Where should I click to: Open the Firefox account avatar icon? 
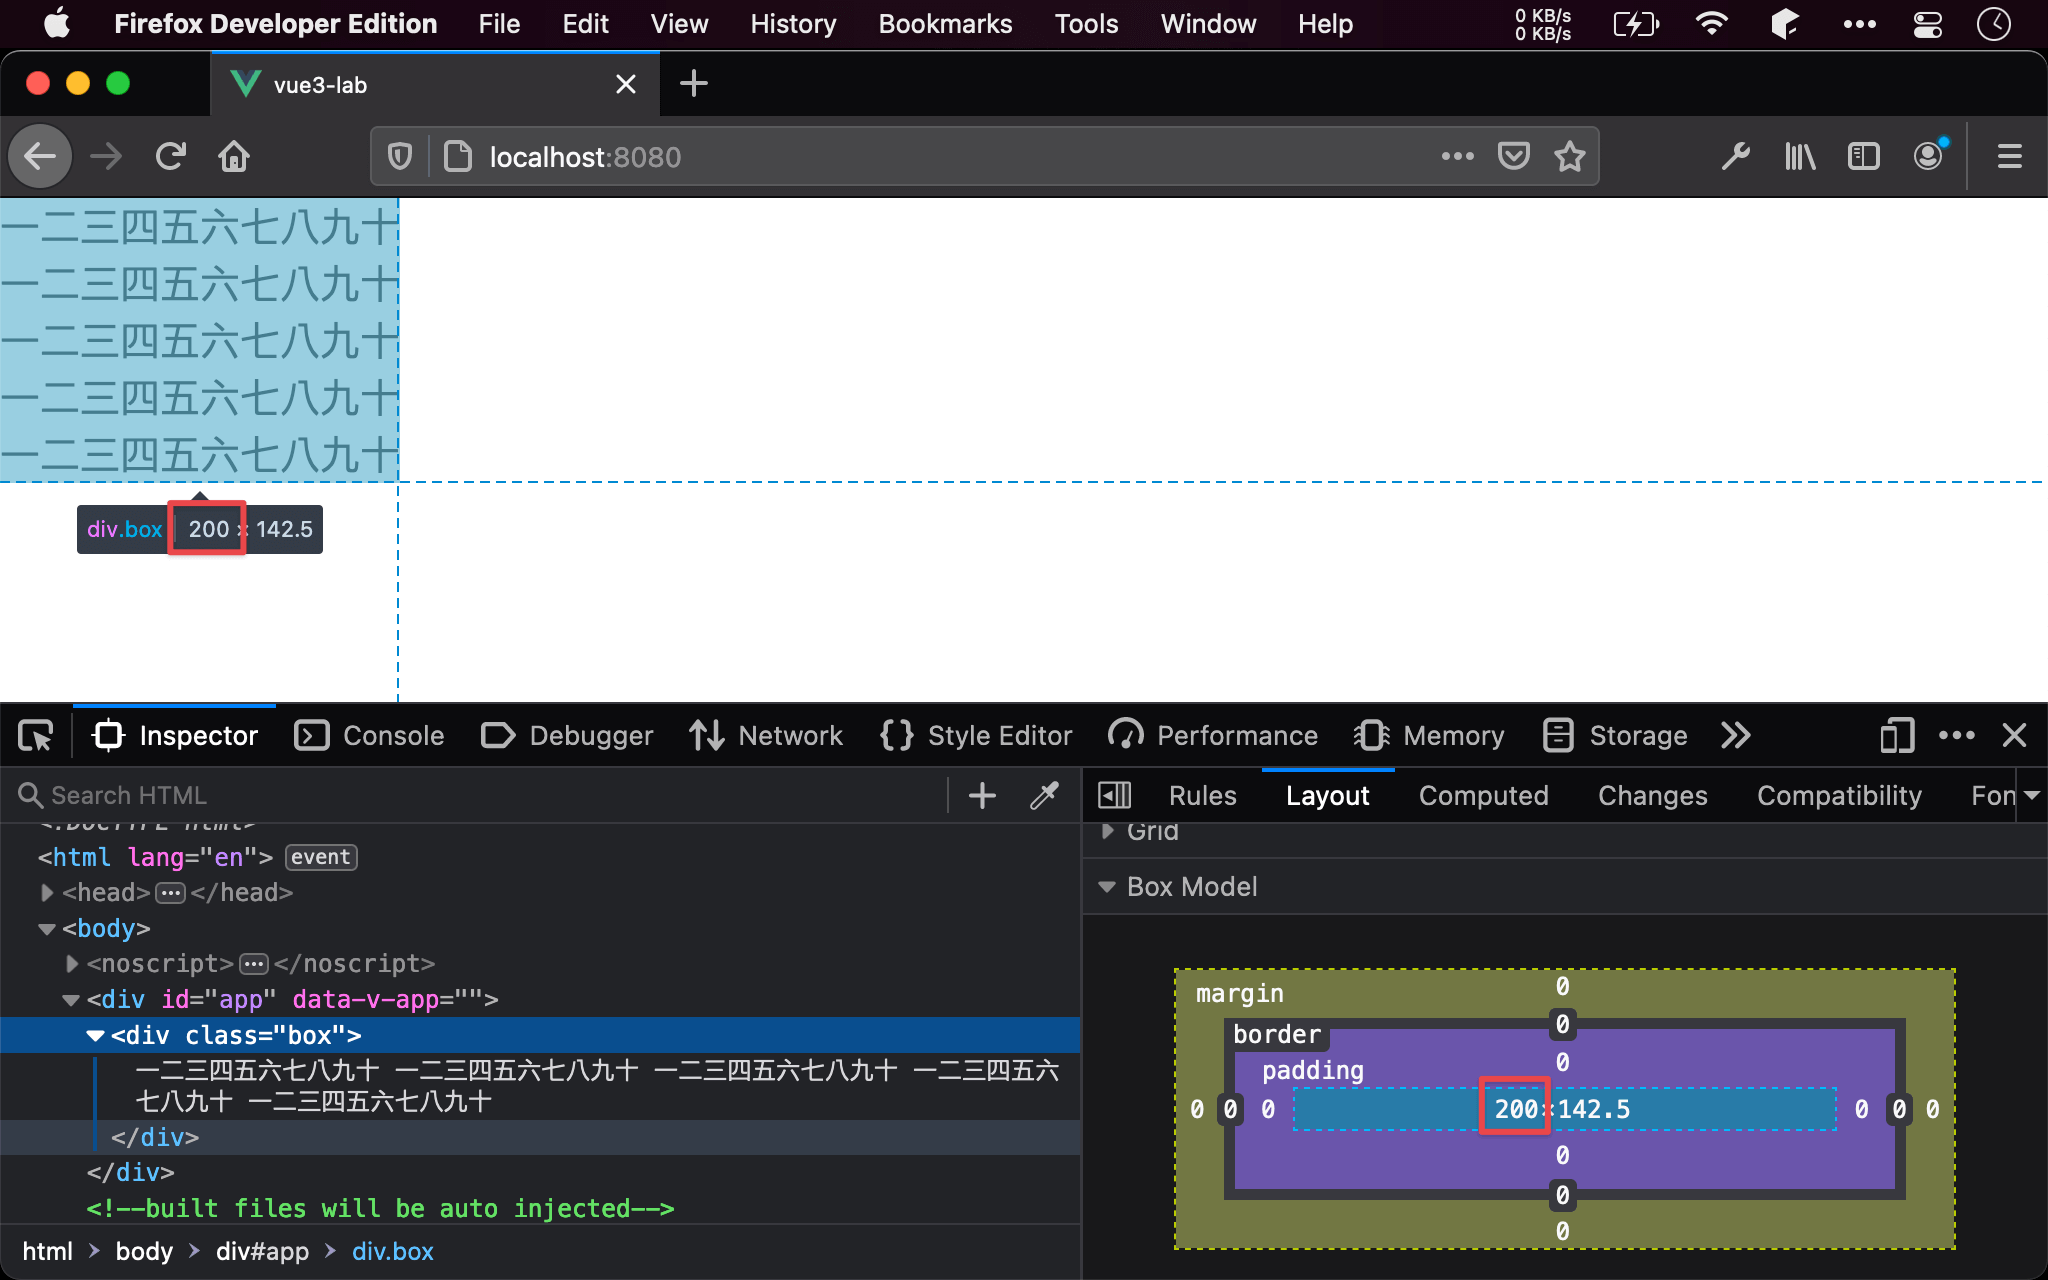(1929, 155)
